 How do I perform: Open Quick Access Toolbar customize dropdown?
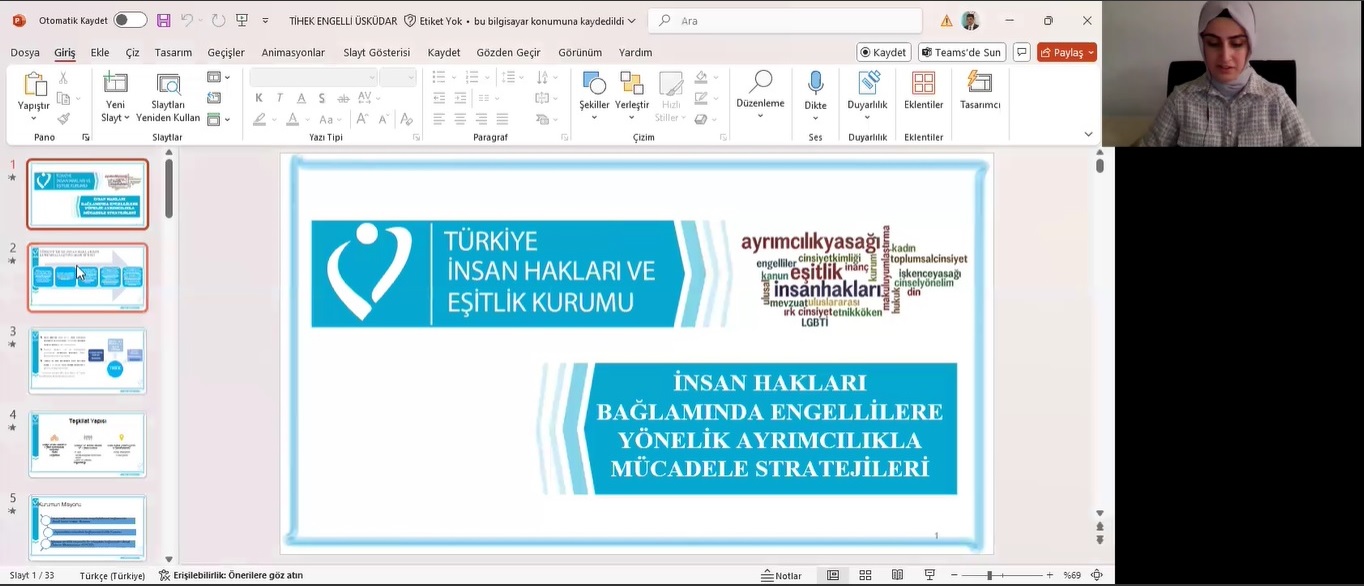click(265, 21)
